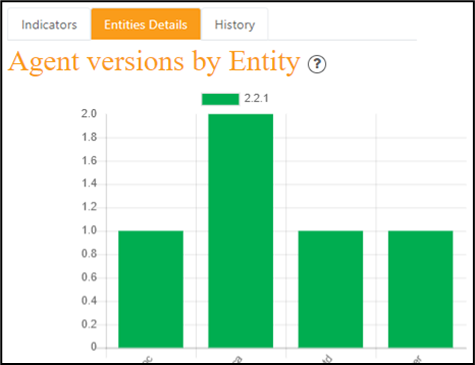The height and width of the screenshot is (365, 475).
Task: Click the 1.2 y-axis label
Action: 89,207
